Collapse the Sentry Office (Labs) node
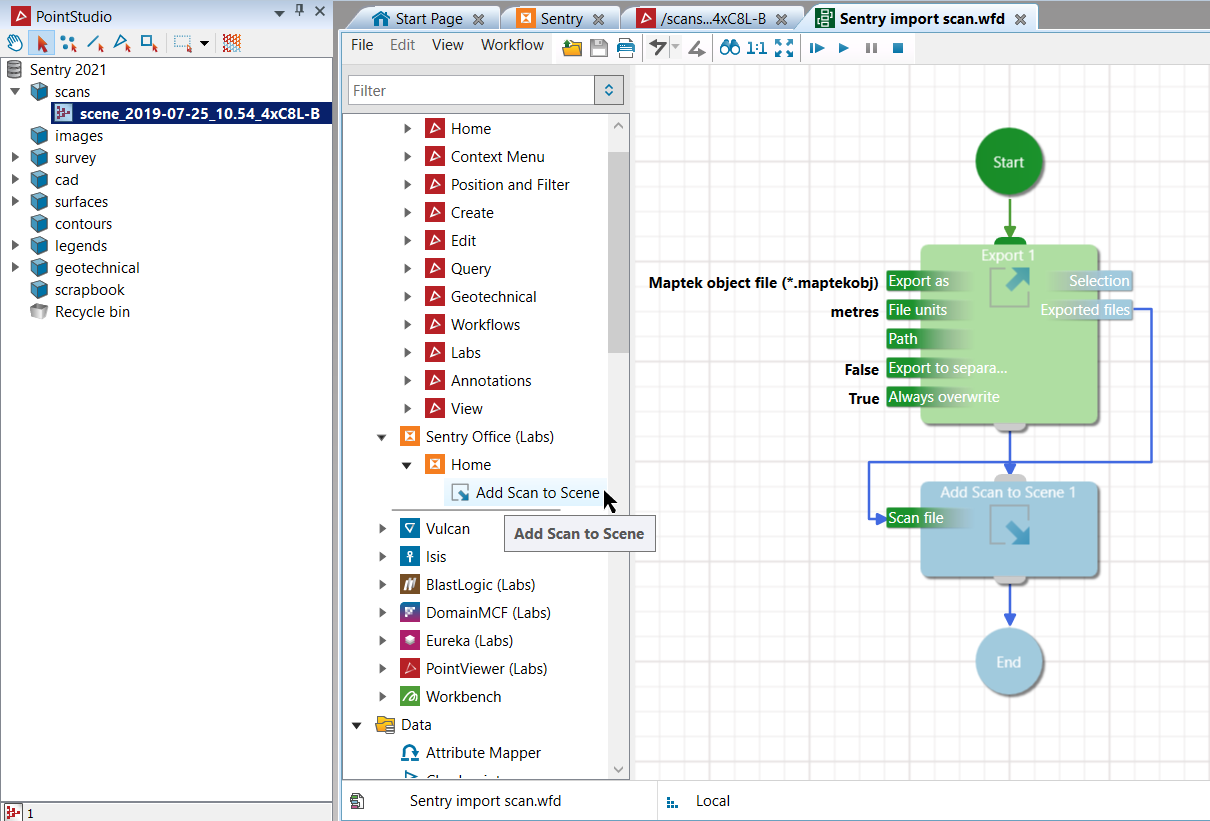The width and height of the screenshot is (1210, 821). pyautogui.click(x=382, y=437)
